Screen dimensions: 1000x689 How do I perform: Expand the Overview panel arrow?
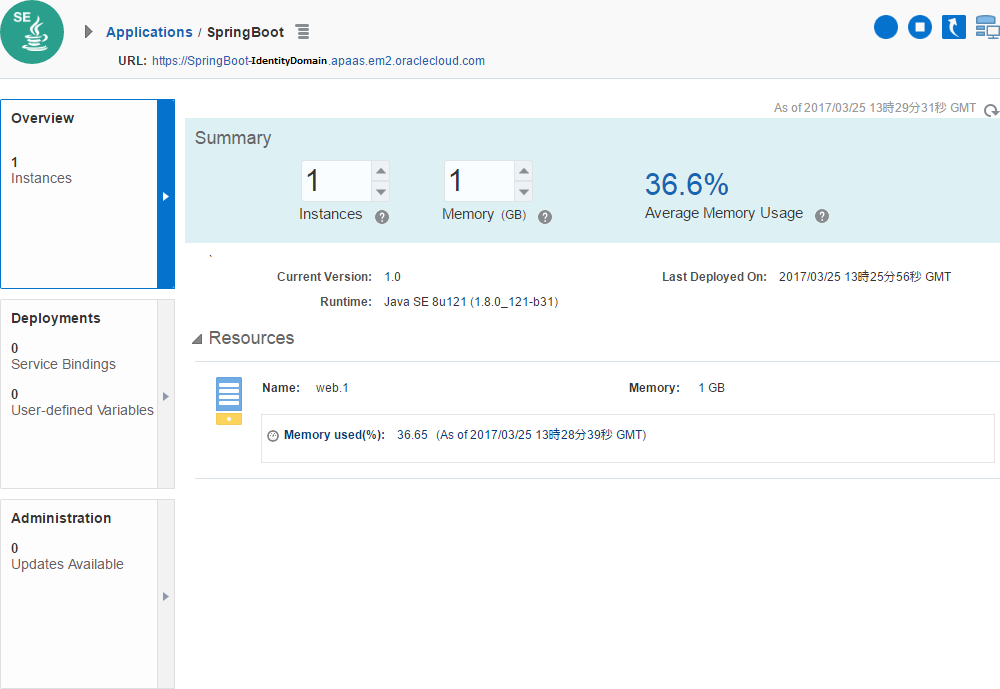pos(166,196)
